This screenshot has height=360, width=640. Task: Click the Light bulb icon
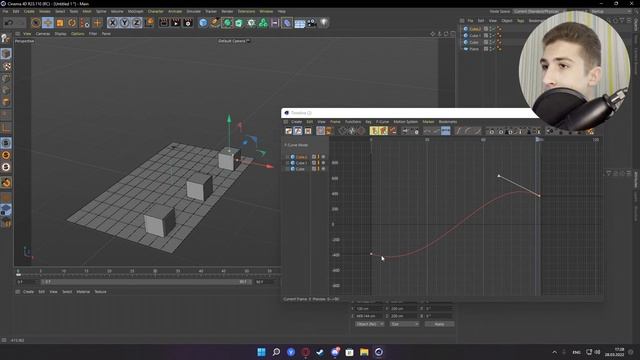click(x=324, y=23)
